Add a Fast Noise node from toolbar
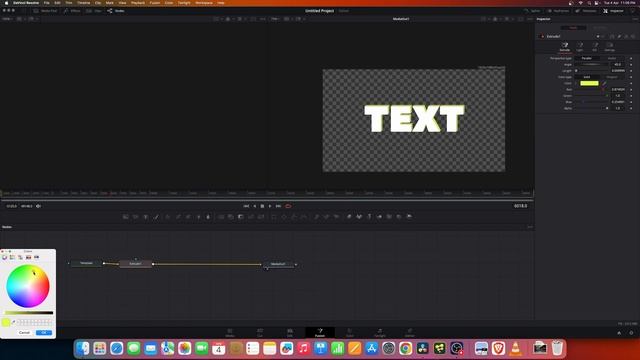 (136, 217)
